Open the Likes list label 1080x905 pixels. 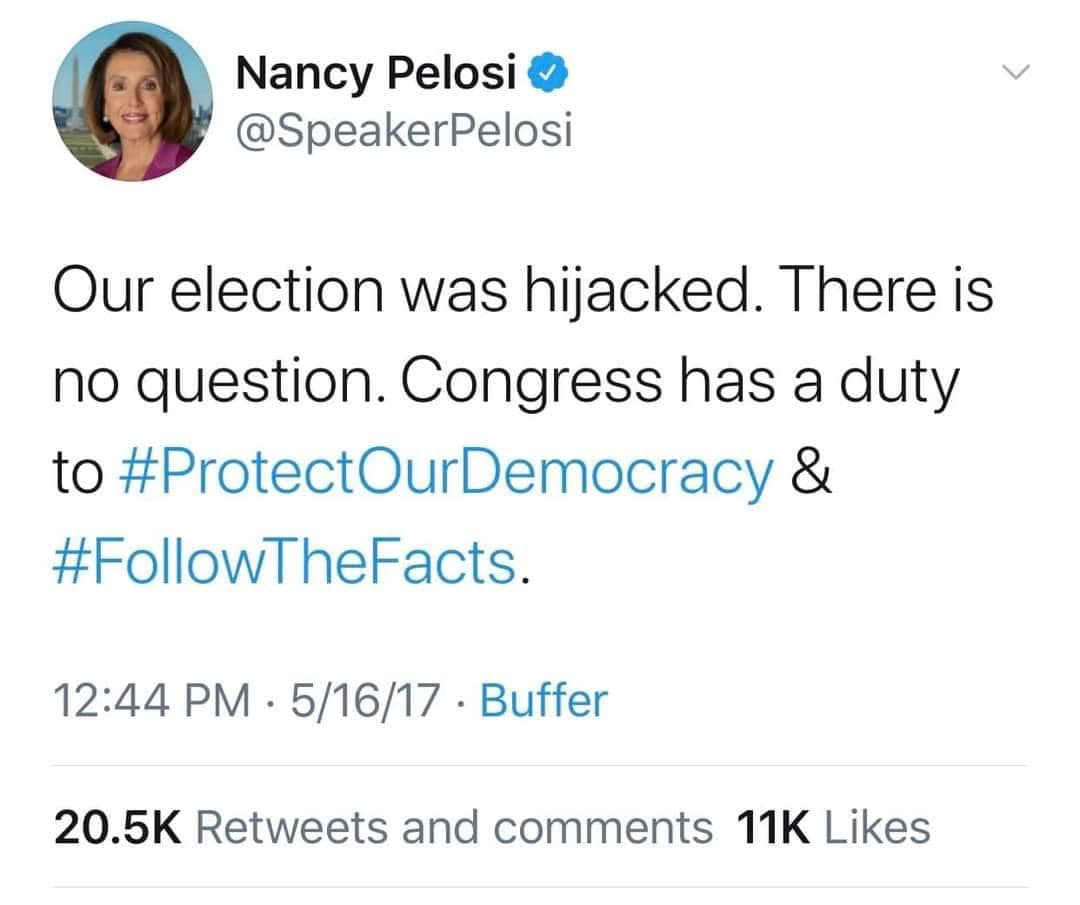click(x=874, y=827)
